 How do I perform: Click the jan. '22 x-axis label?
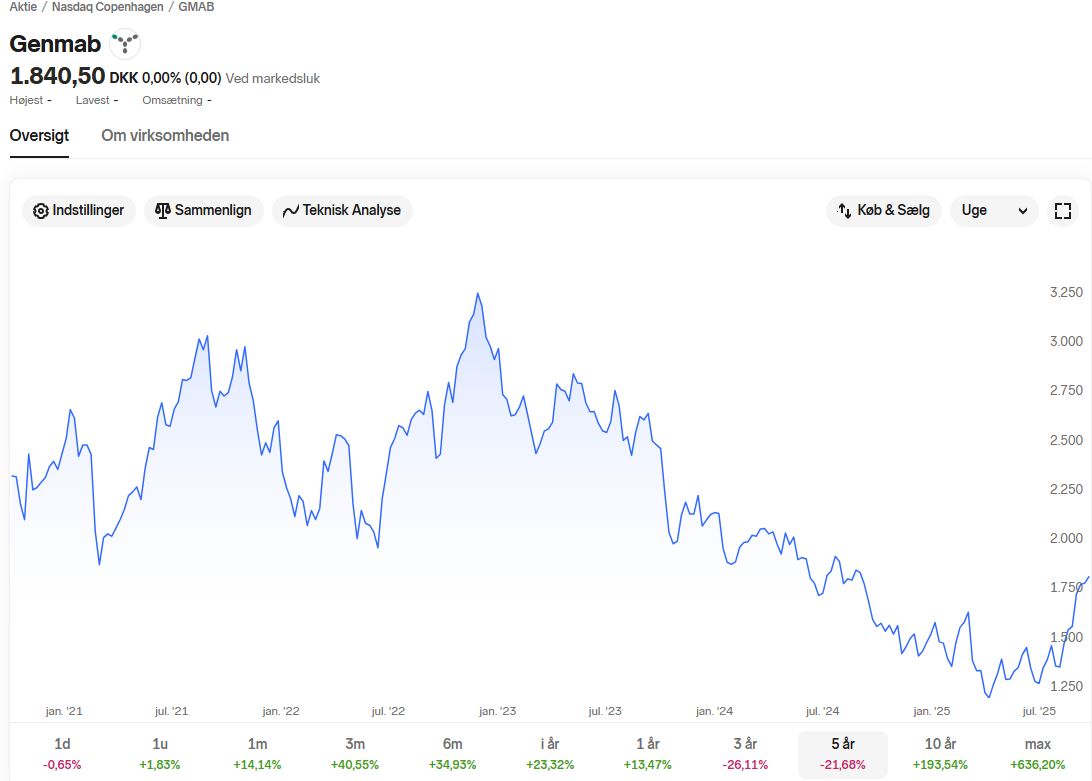(x=281, y=711)
